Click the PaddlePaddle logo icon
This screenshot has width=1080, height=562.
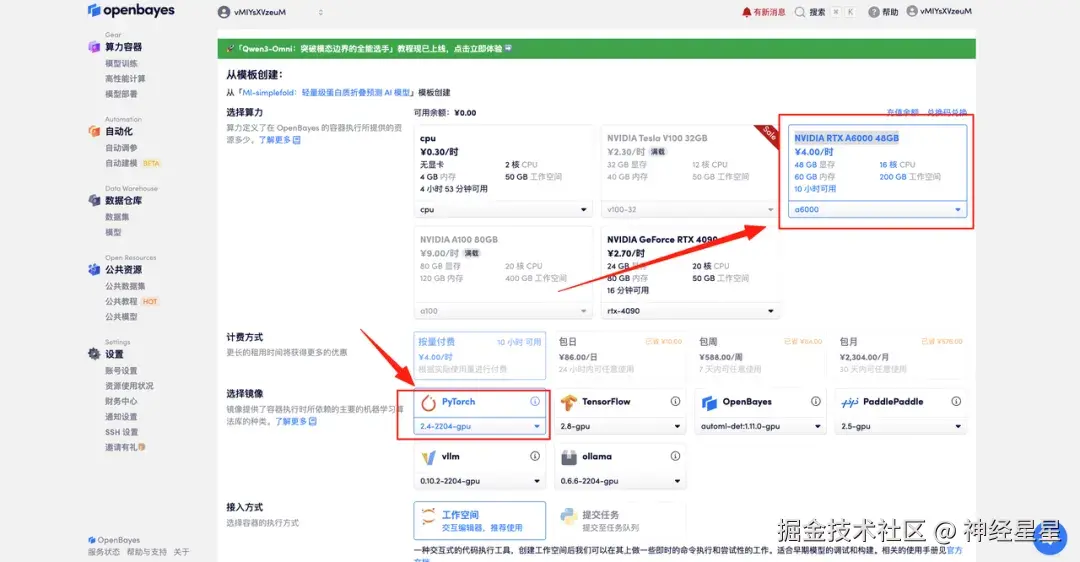click(849, 402)
